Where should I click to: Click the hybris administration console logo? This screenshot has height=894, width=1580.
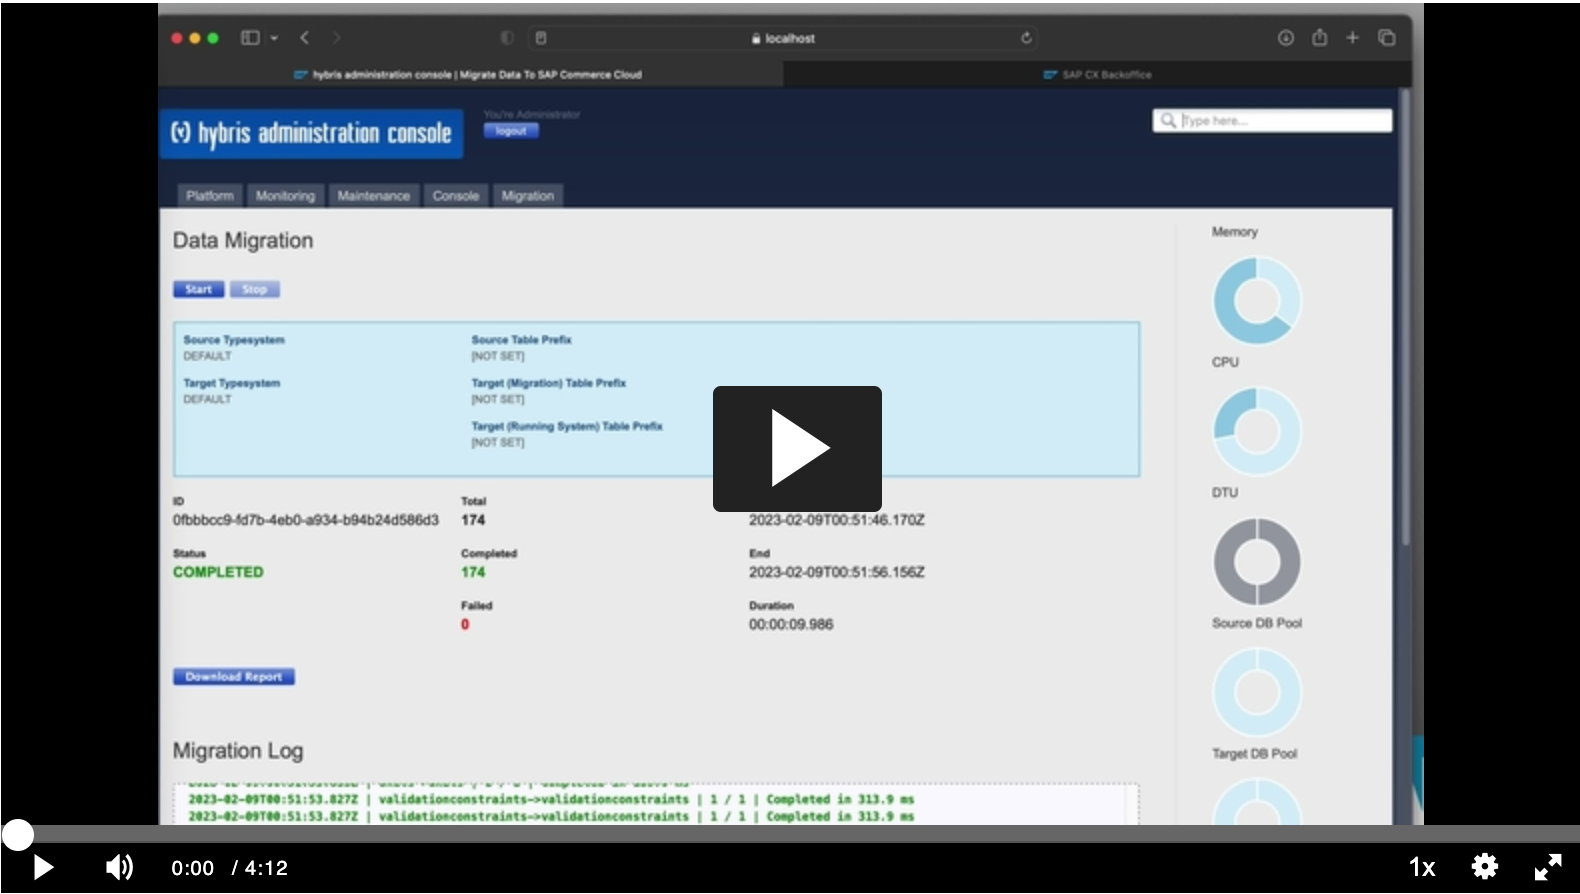[311, 133]
